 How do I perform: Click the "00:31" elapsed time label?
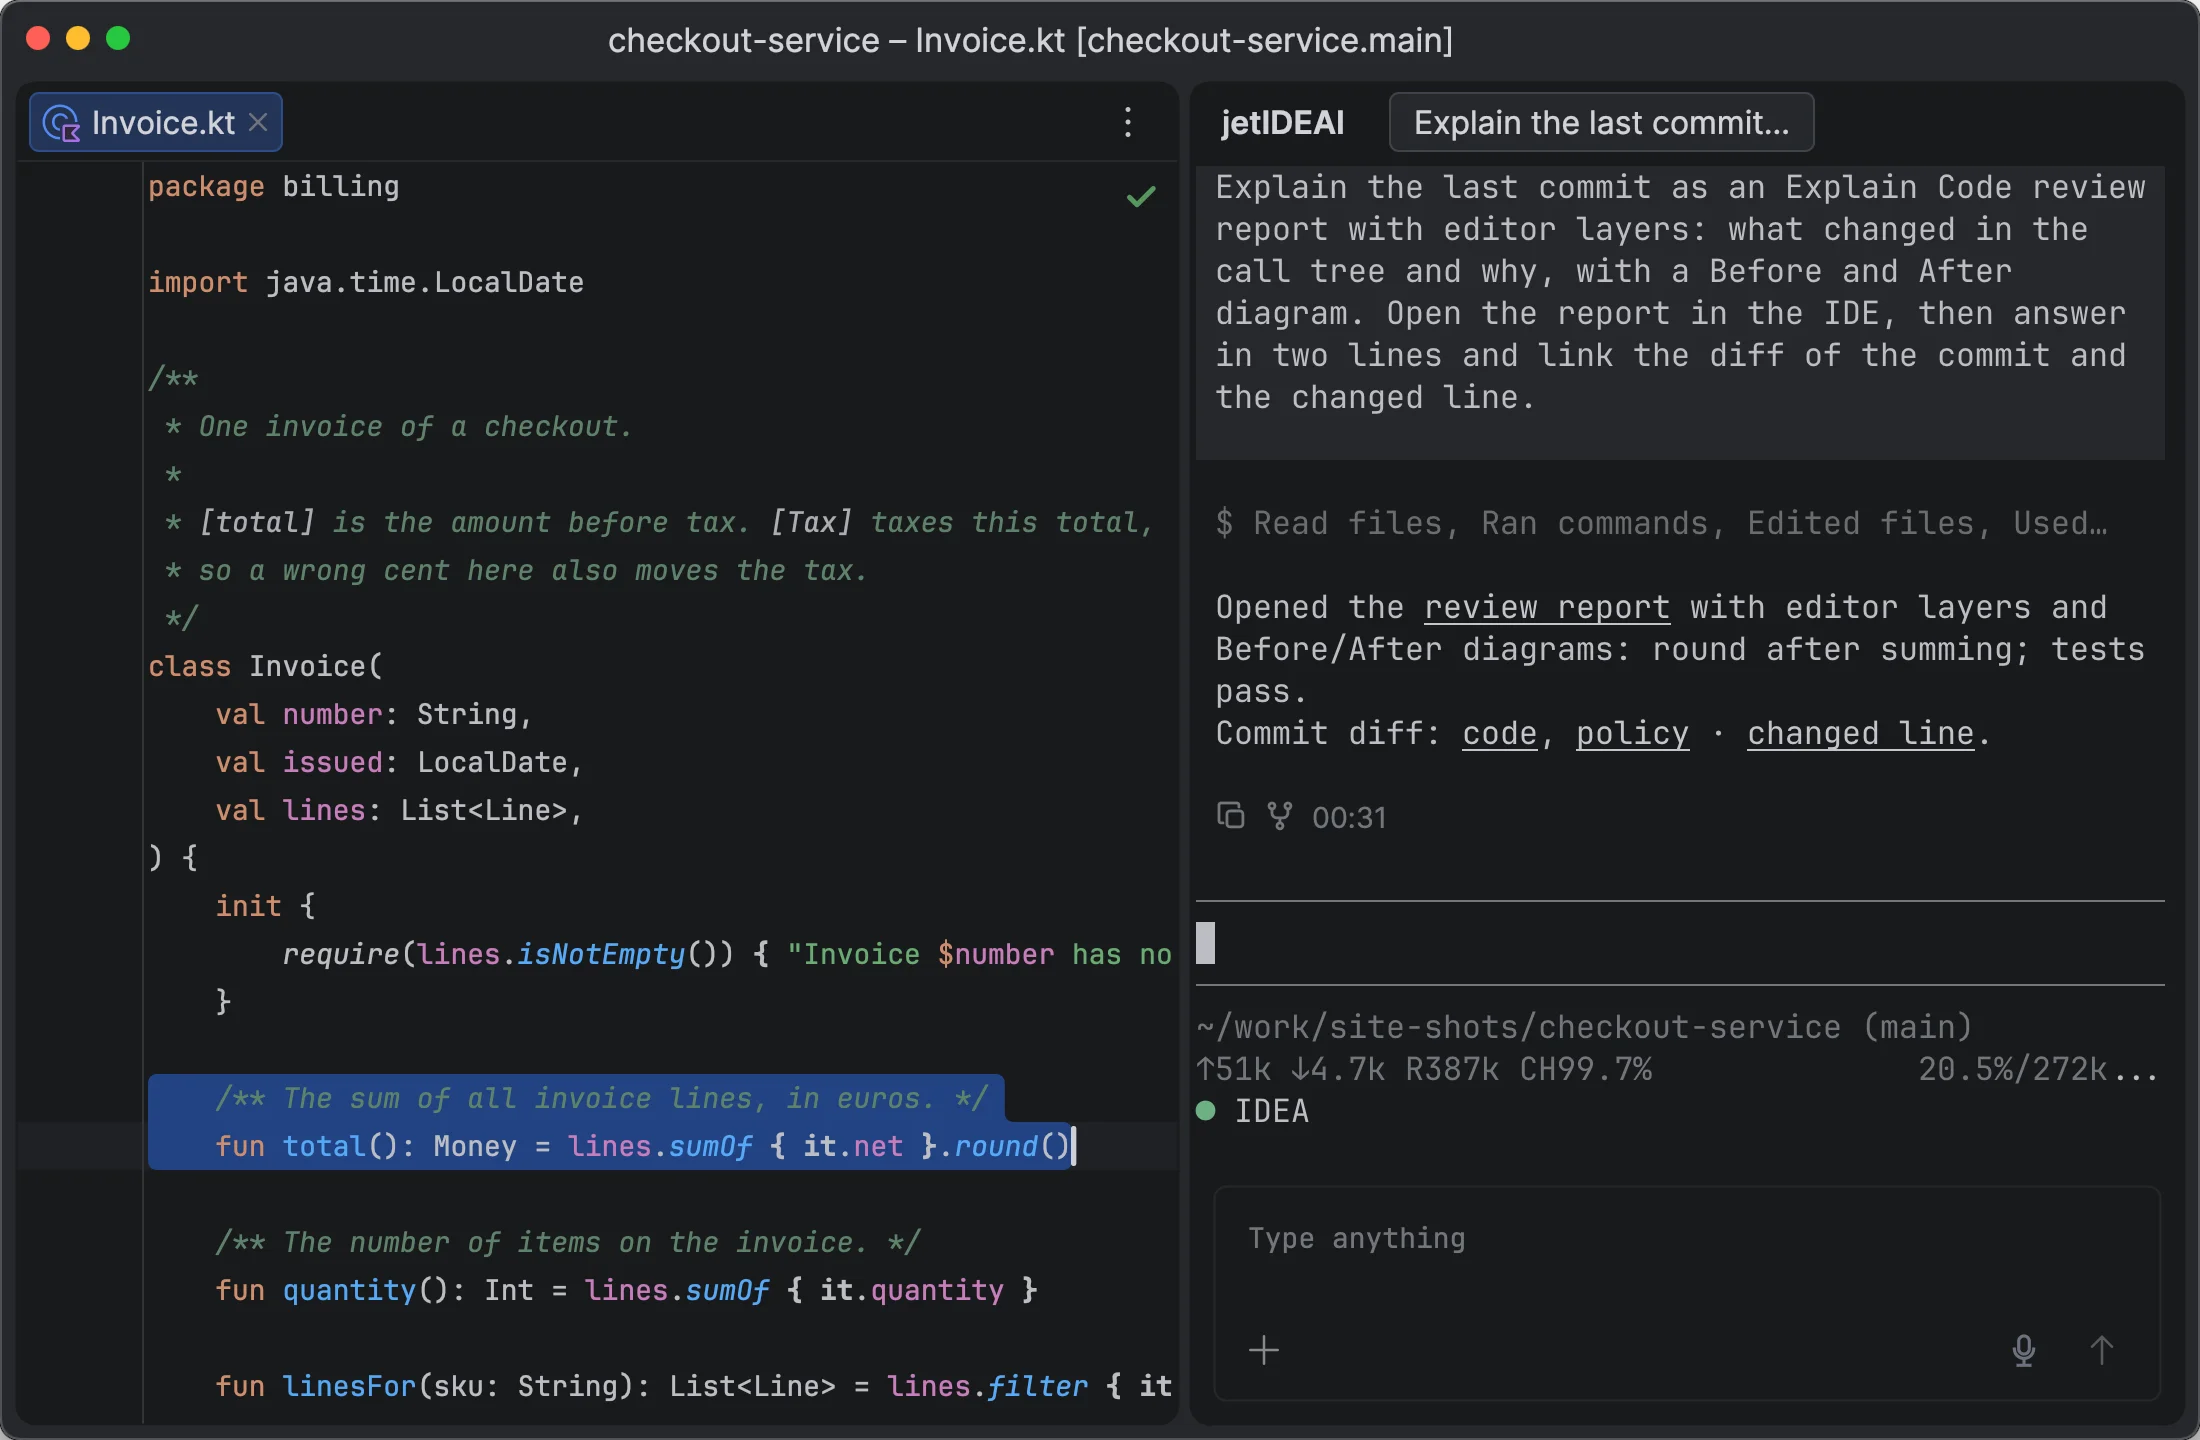(x=1349, y=817)
